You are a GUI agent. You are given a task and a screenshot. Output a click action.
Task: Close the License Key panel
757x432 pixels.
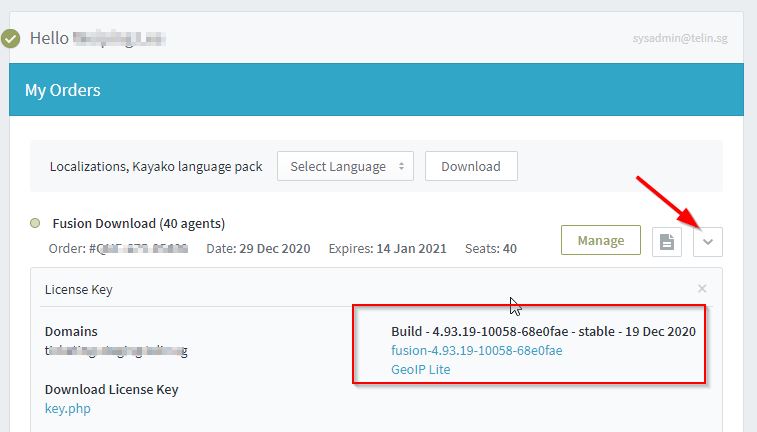702,288
